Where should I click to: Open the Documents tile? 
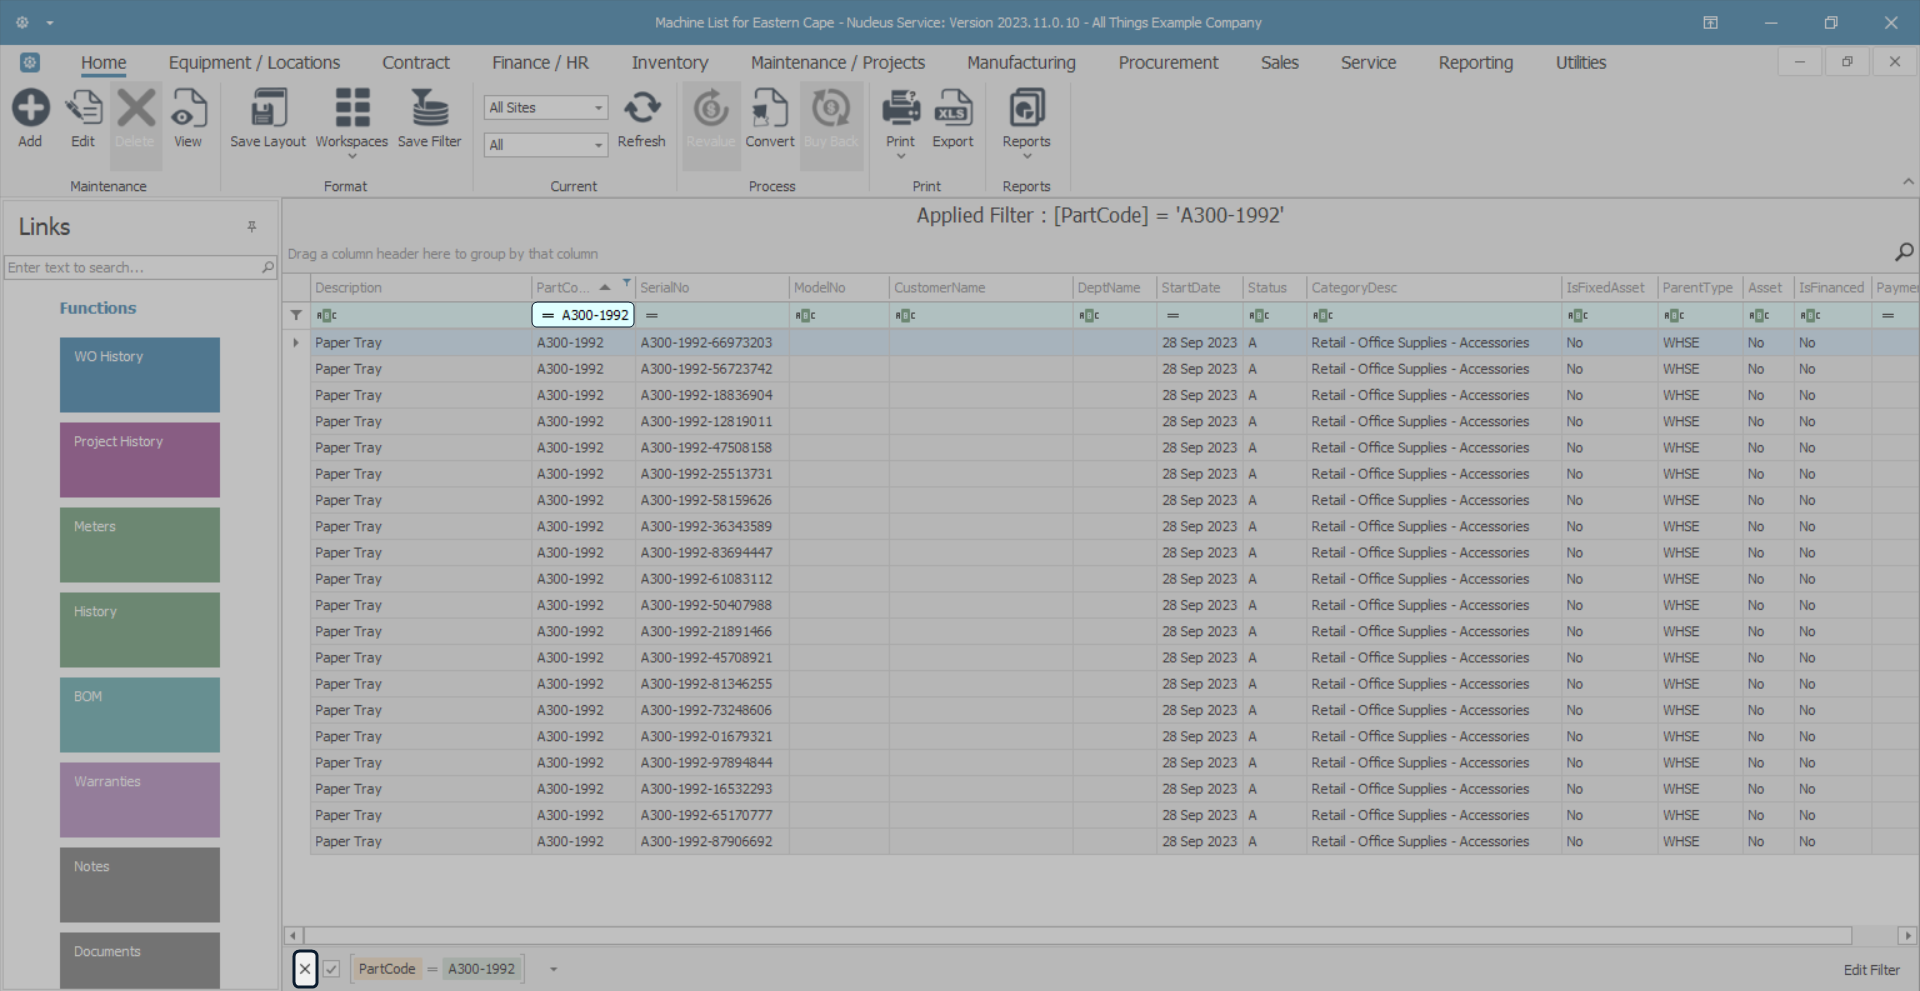[140, 961]
